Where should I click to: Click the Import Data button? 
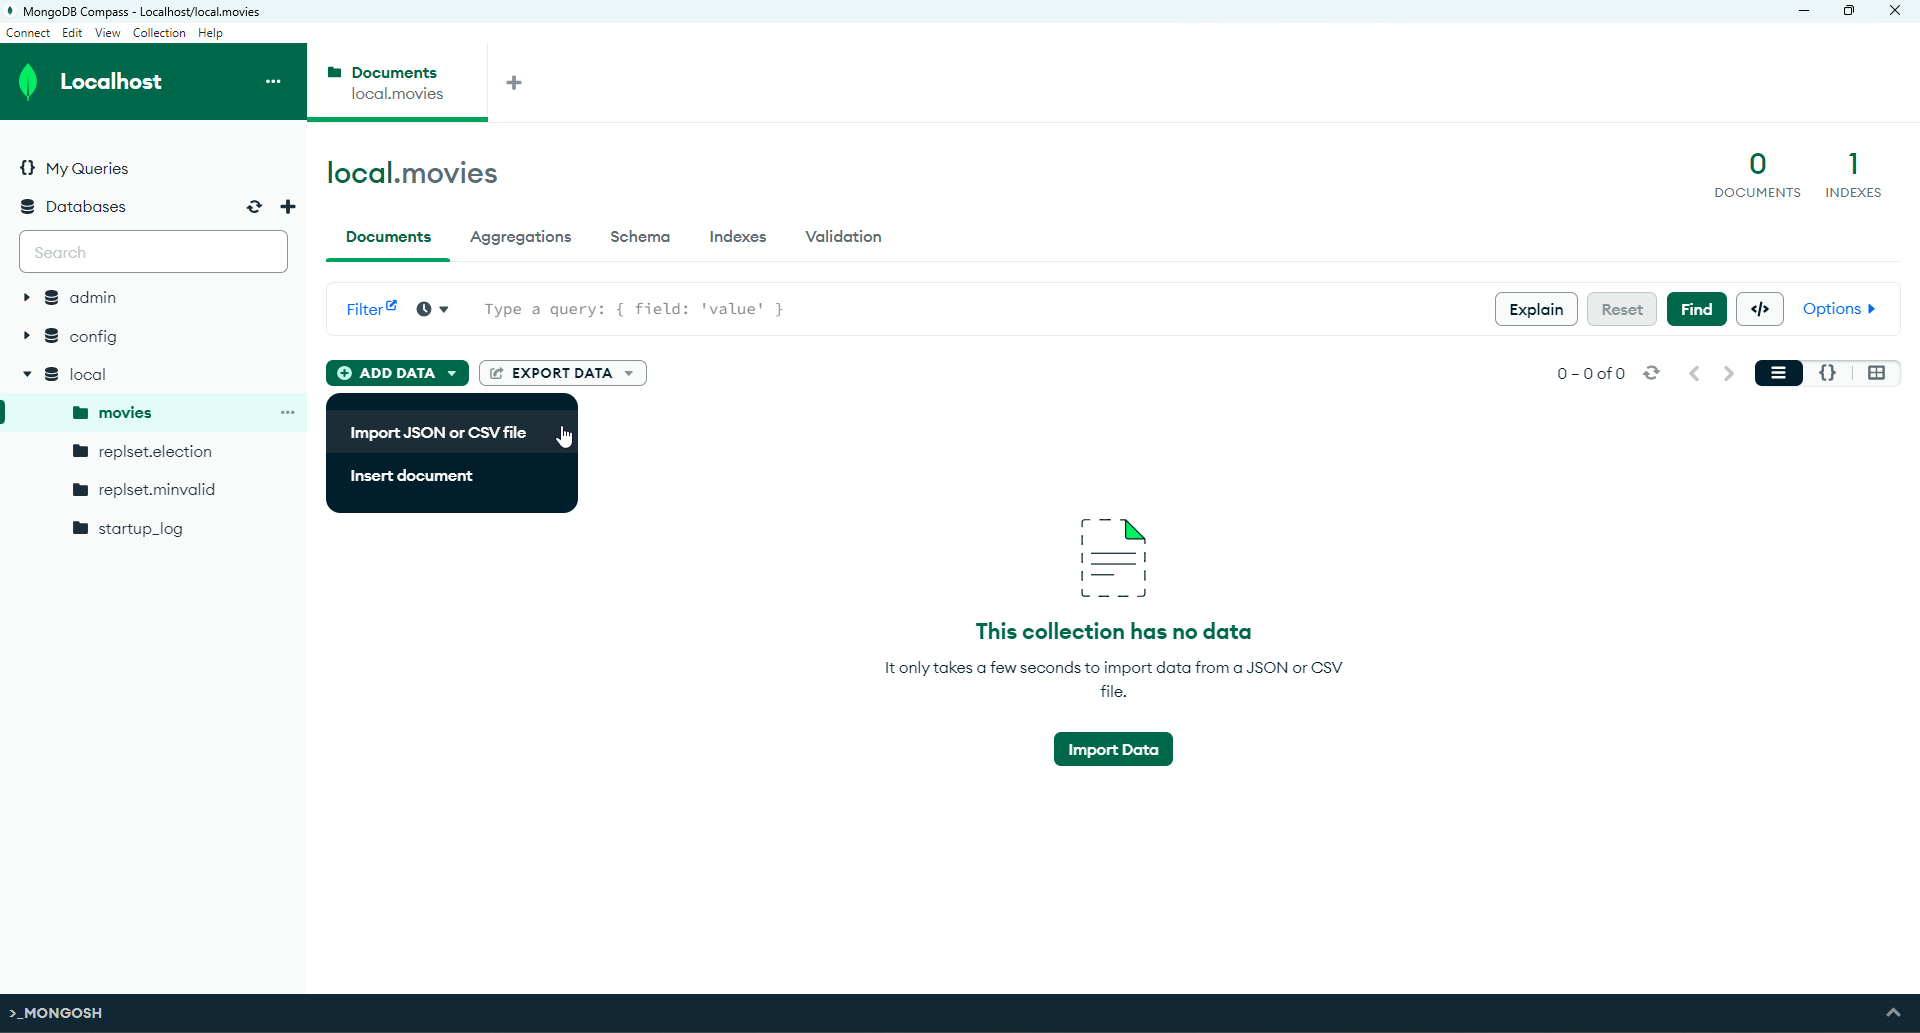coord(1112,748)
